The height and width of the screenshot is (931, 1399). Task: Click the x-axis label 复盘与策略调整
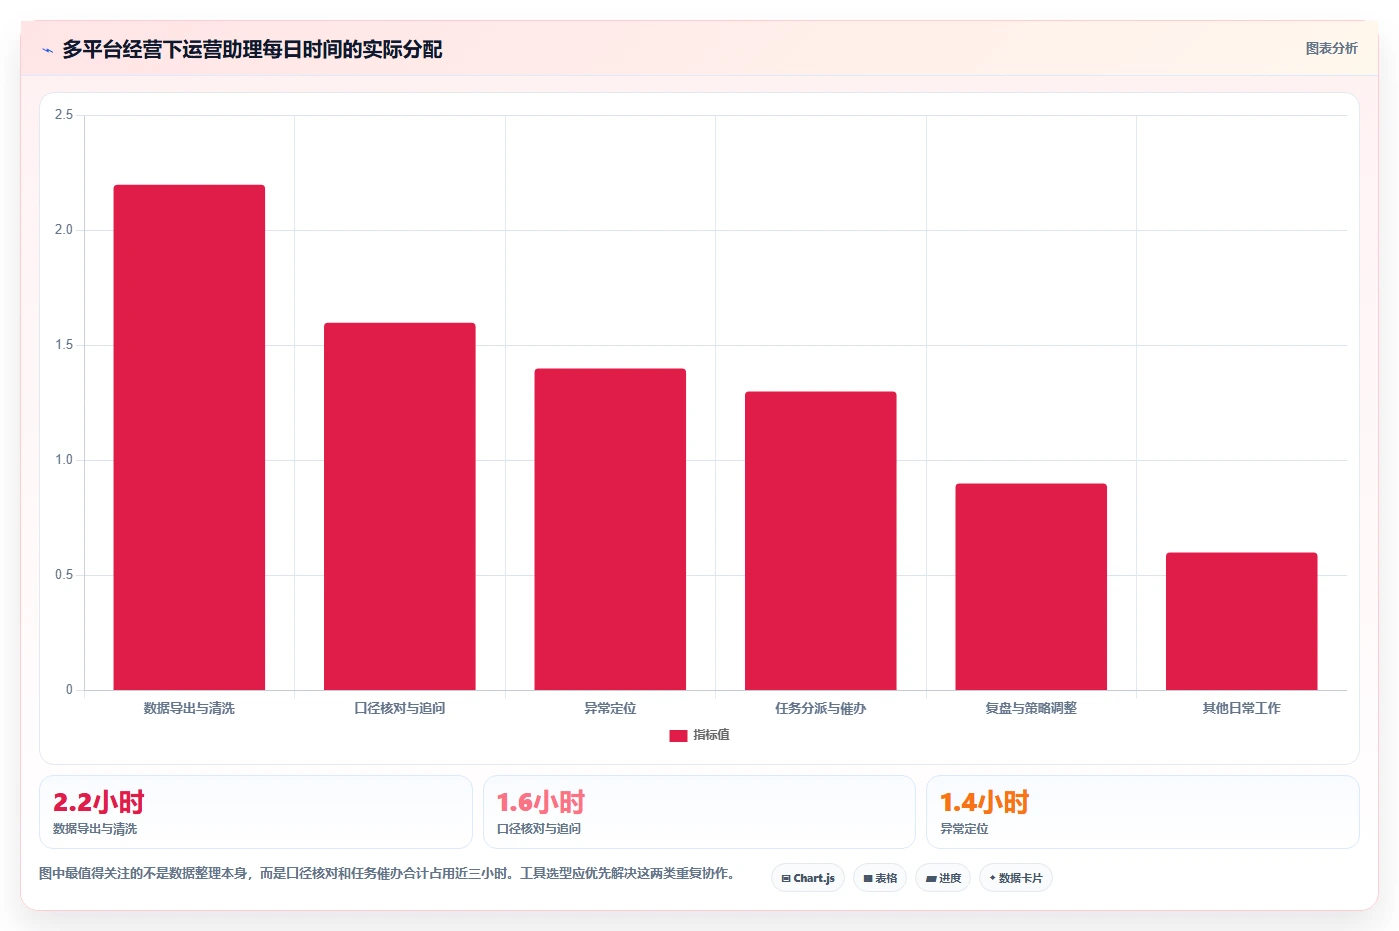click(1031, 708)
